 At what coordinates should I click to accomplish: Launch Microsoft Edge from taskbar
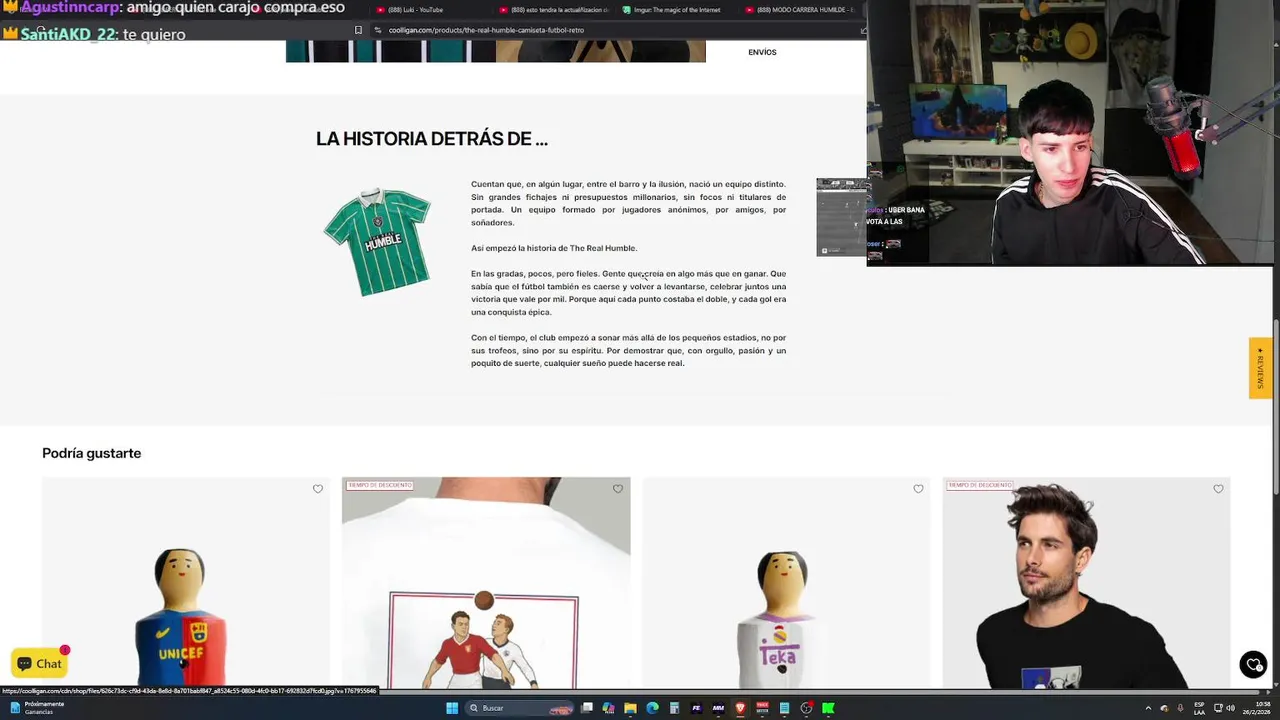[652, 708]
